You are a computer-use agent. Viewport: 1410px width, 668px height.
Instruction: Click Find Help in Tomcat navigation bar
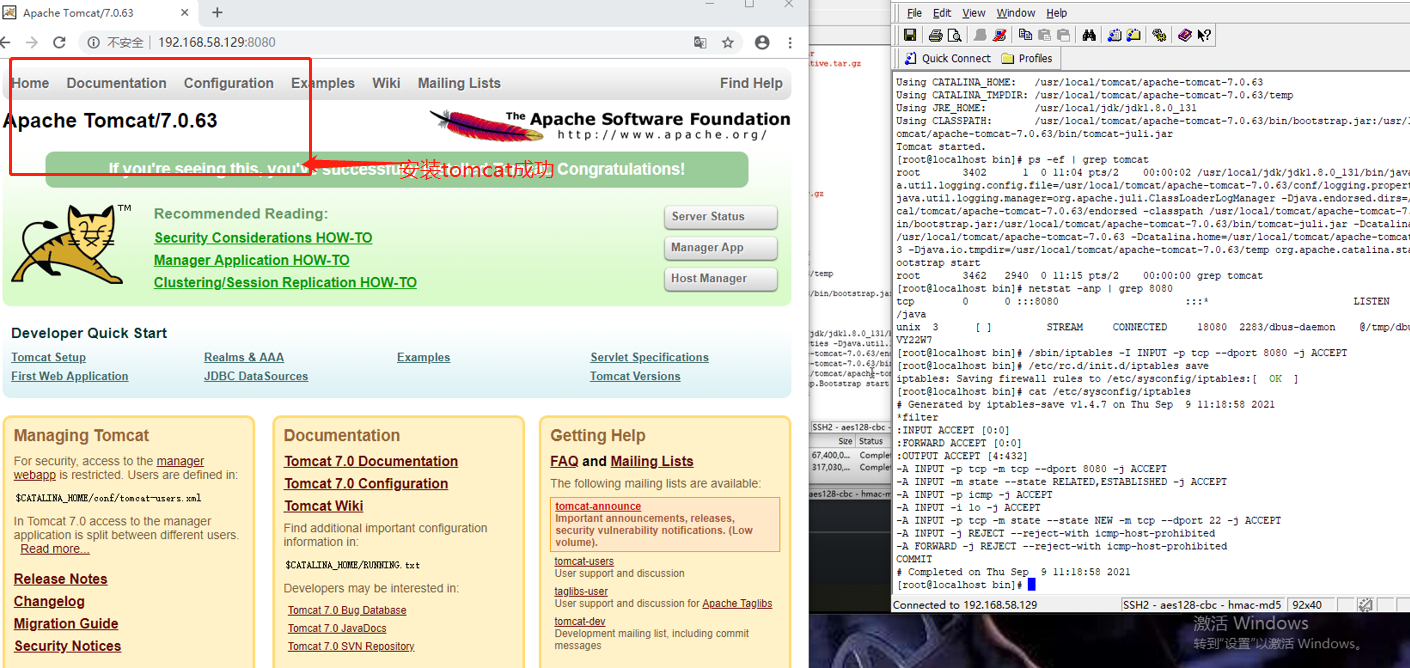tap(751, 83)
